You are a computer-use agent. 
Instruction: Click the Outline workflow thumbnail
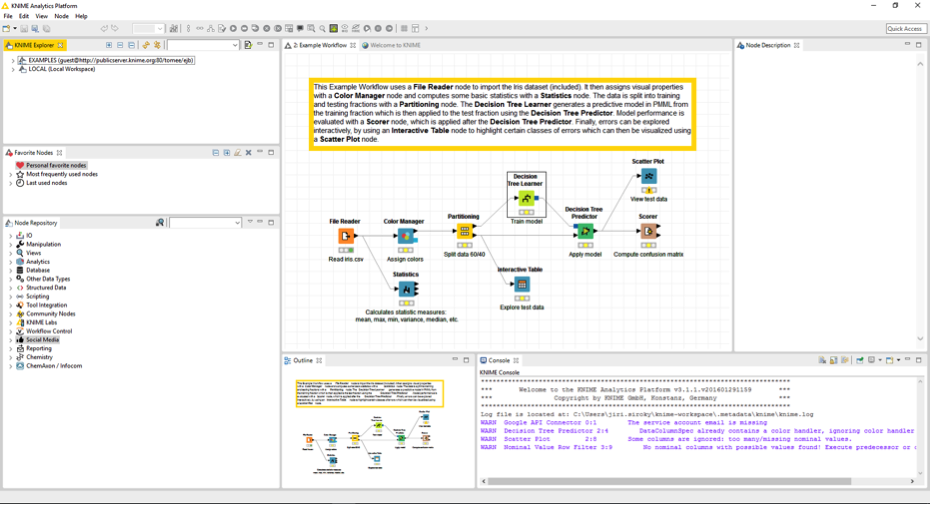coord(370,426)
